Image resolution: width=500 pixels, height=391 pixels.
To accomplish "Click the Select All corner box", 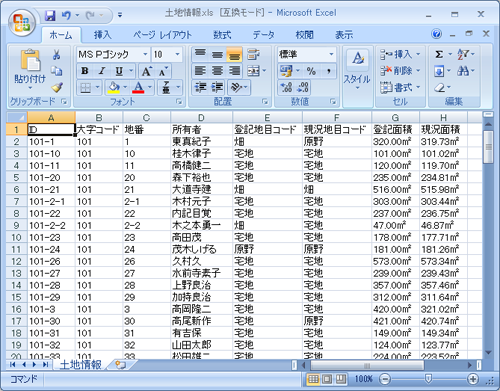I will point(17,117).
